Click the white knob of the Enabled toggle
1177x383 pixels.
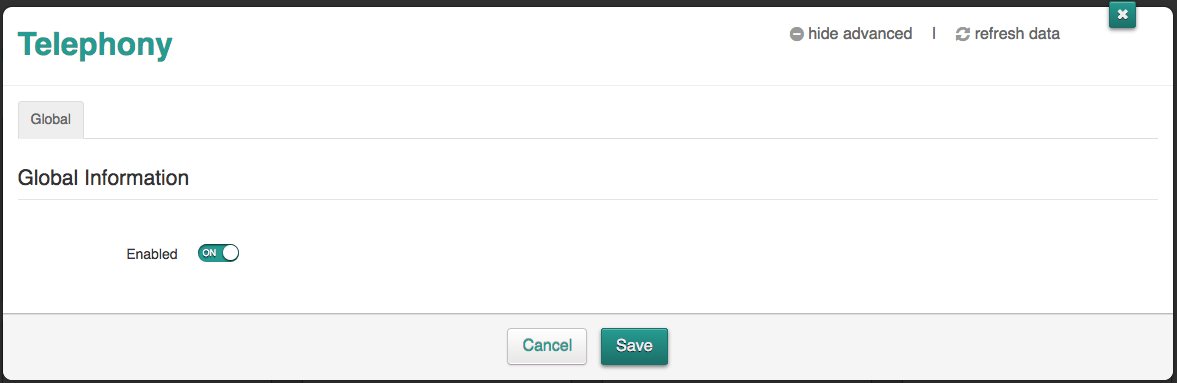[x=230, y=253]
